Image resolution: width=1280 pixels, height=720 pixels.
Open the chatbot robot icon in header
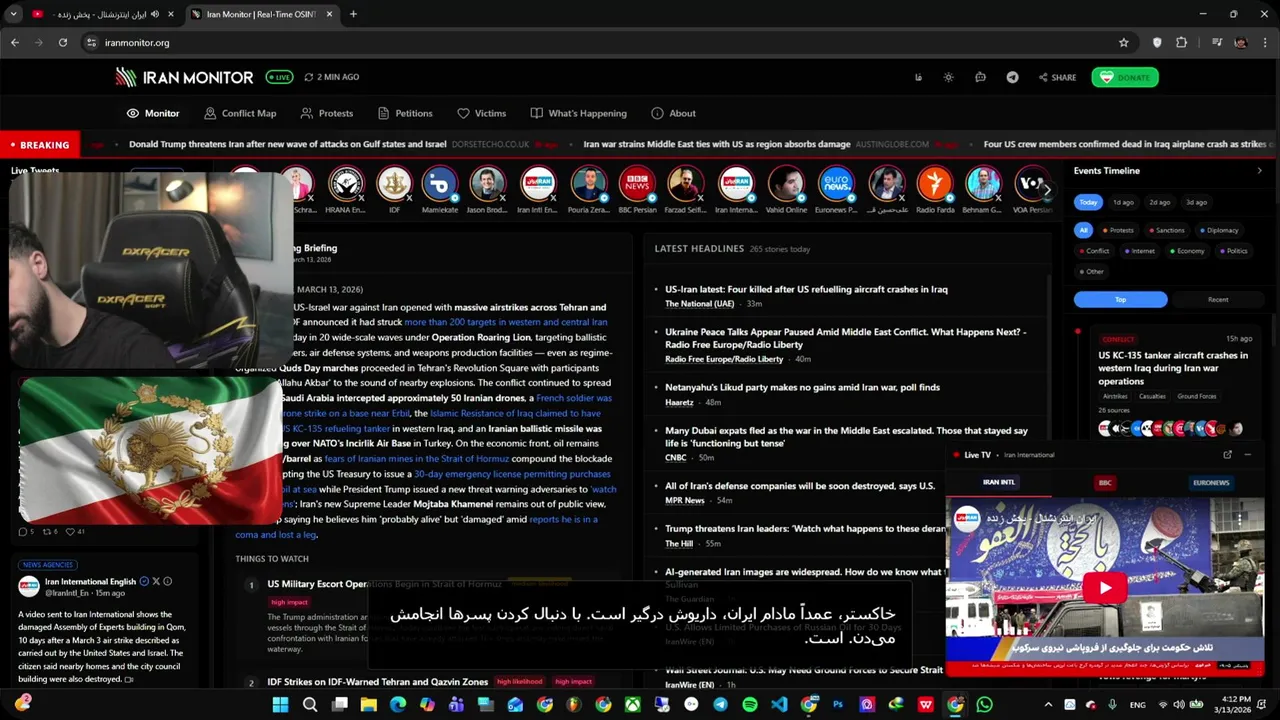(980, 77)
